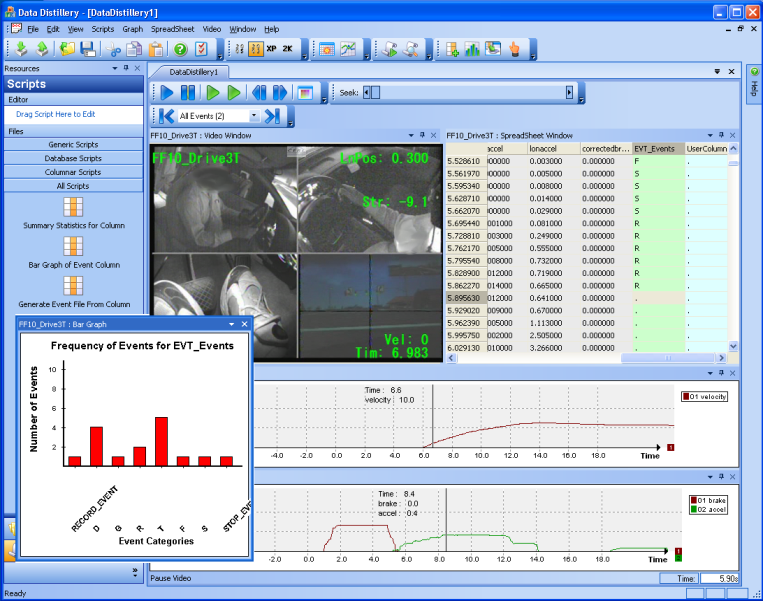Click Bar Graph of Event Column script icon

73,246
